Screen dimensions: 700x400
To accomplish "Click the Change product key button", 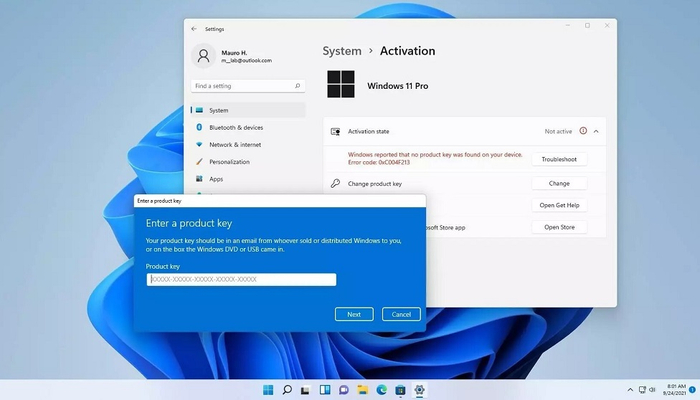I will click(x=559, y=183).
